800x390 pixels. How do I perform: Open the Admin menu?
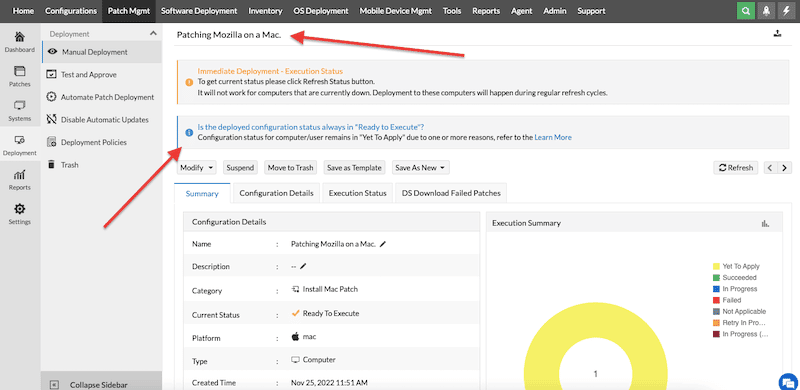click(x=555, y=11)
